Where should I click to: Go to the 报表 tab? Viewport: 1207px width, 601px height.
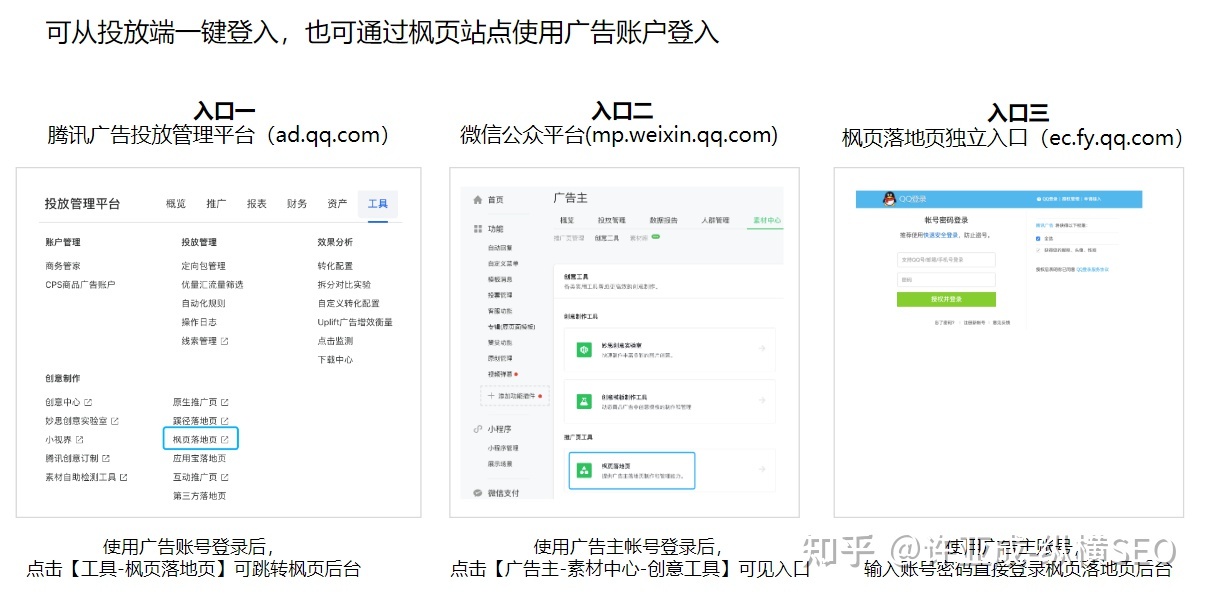coord(257,204)
